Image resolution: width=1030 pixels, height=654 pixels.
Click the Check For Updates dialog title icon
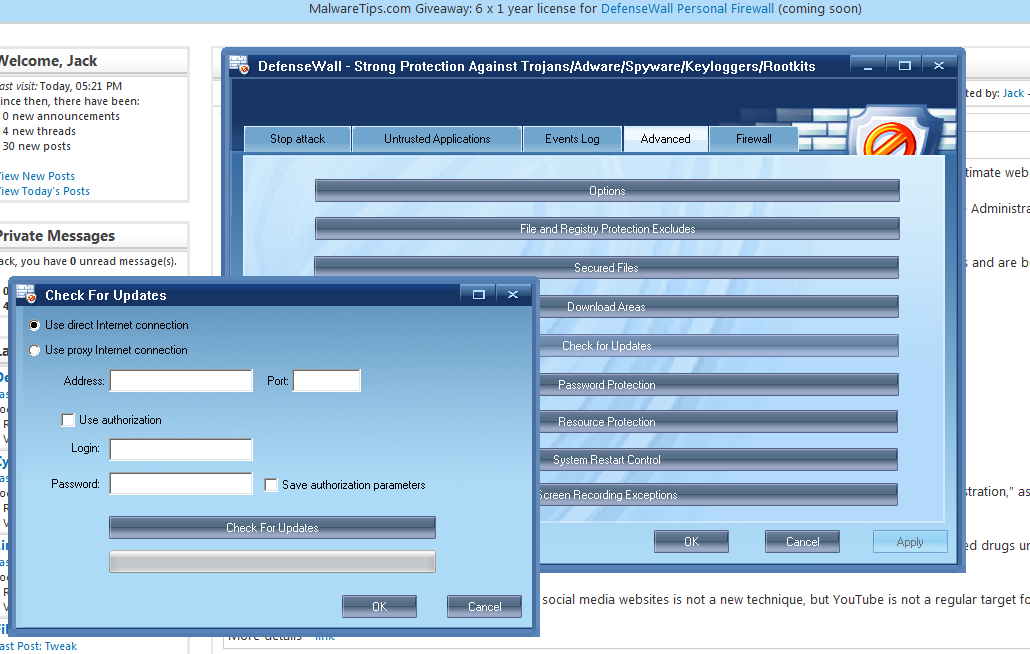click(26, 294)
